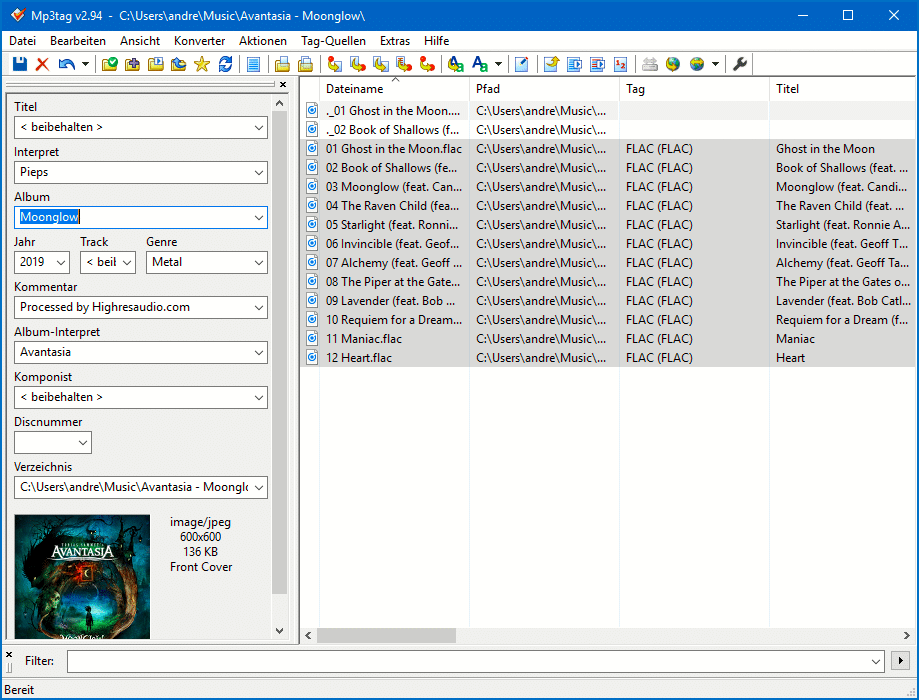Viewport: 919px width, 700px height.
Task: Open extended tags via the pencil-page icon
Action: 522,64
